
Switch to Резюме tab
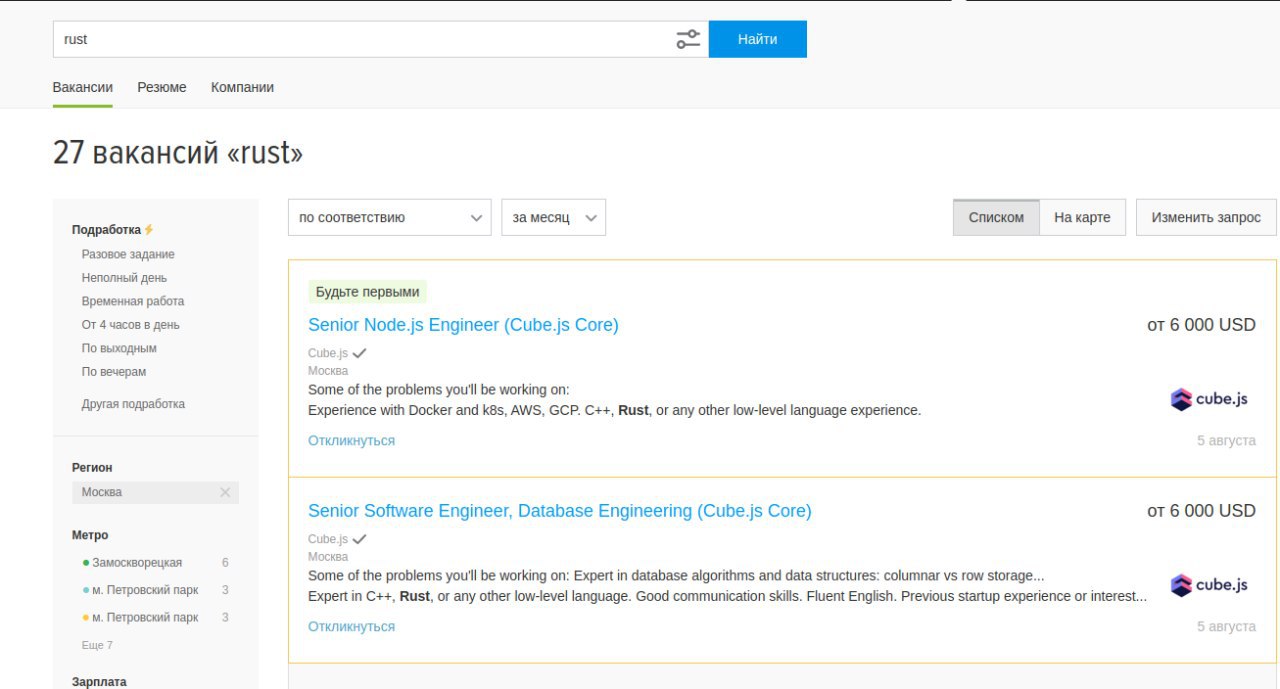(x=162, y=87)
